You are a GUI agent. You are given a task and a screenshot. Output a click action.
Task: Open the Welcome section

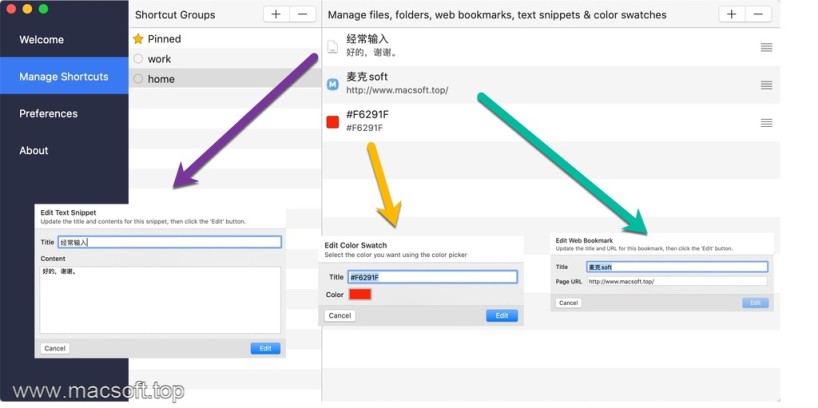tap(42, 40)
